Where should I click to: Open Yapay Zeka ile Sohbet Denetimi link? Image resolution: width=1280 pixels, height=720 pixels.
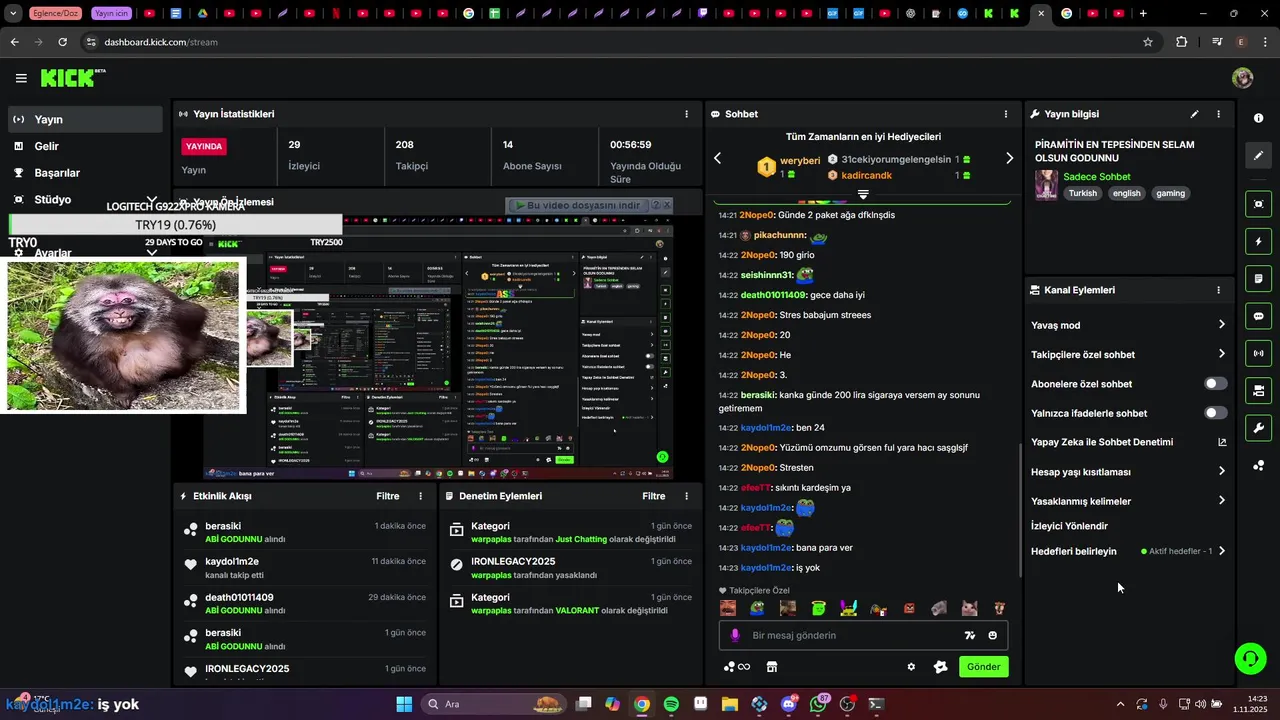point(1129,442)
